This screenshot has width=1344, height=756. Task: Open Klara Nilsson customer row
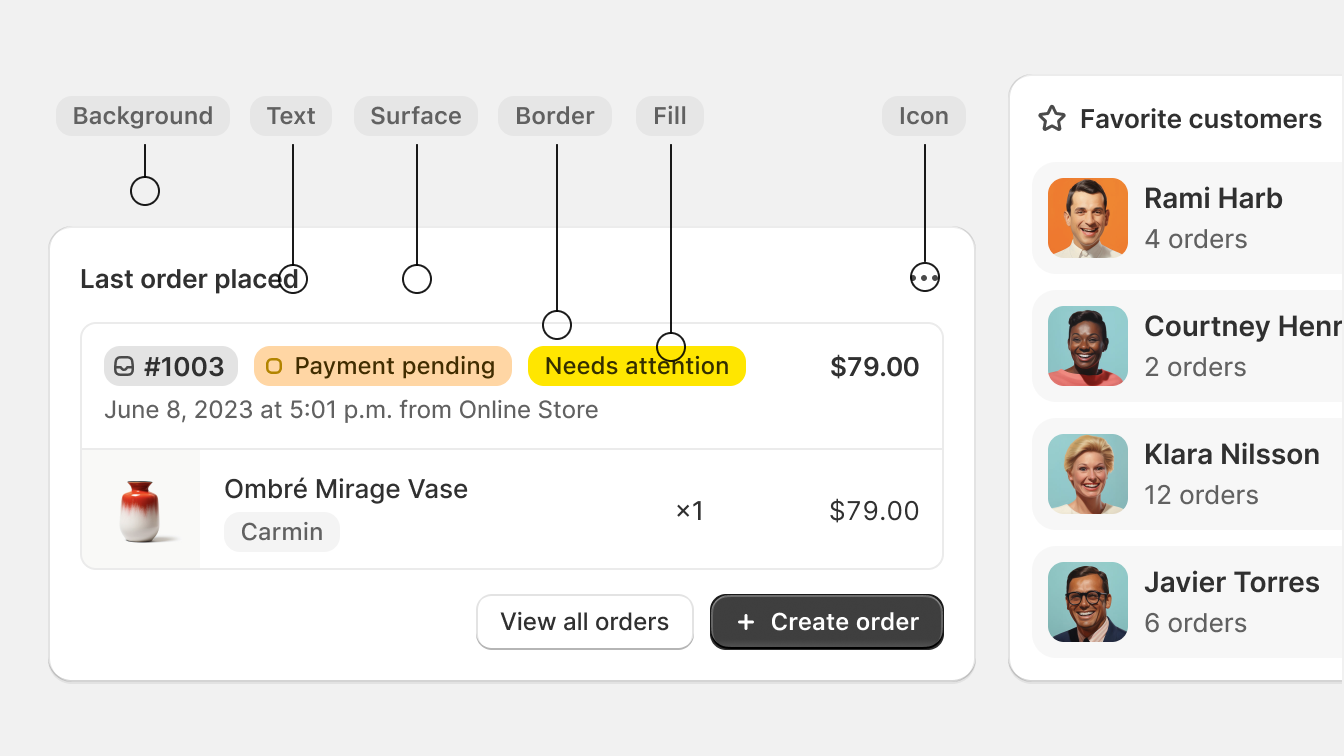pyautogui.click(x=1188, y=474)
